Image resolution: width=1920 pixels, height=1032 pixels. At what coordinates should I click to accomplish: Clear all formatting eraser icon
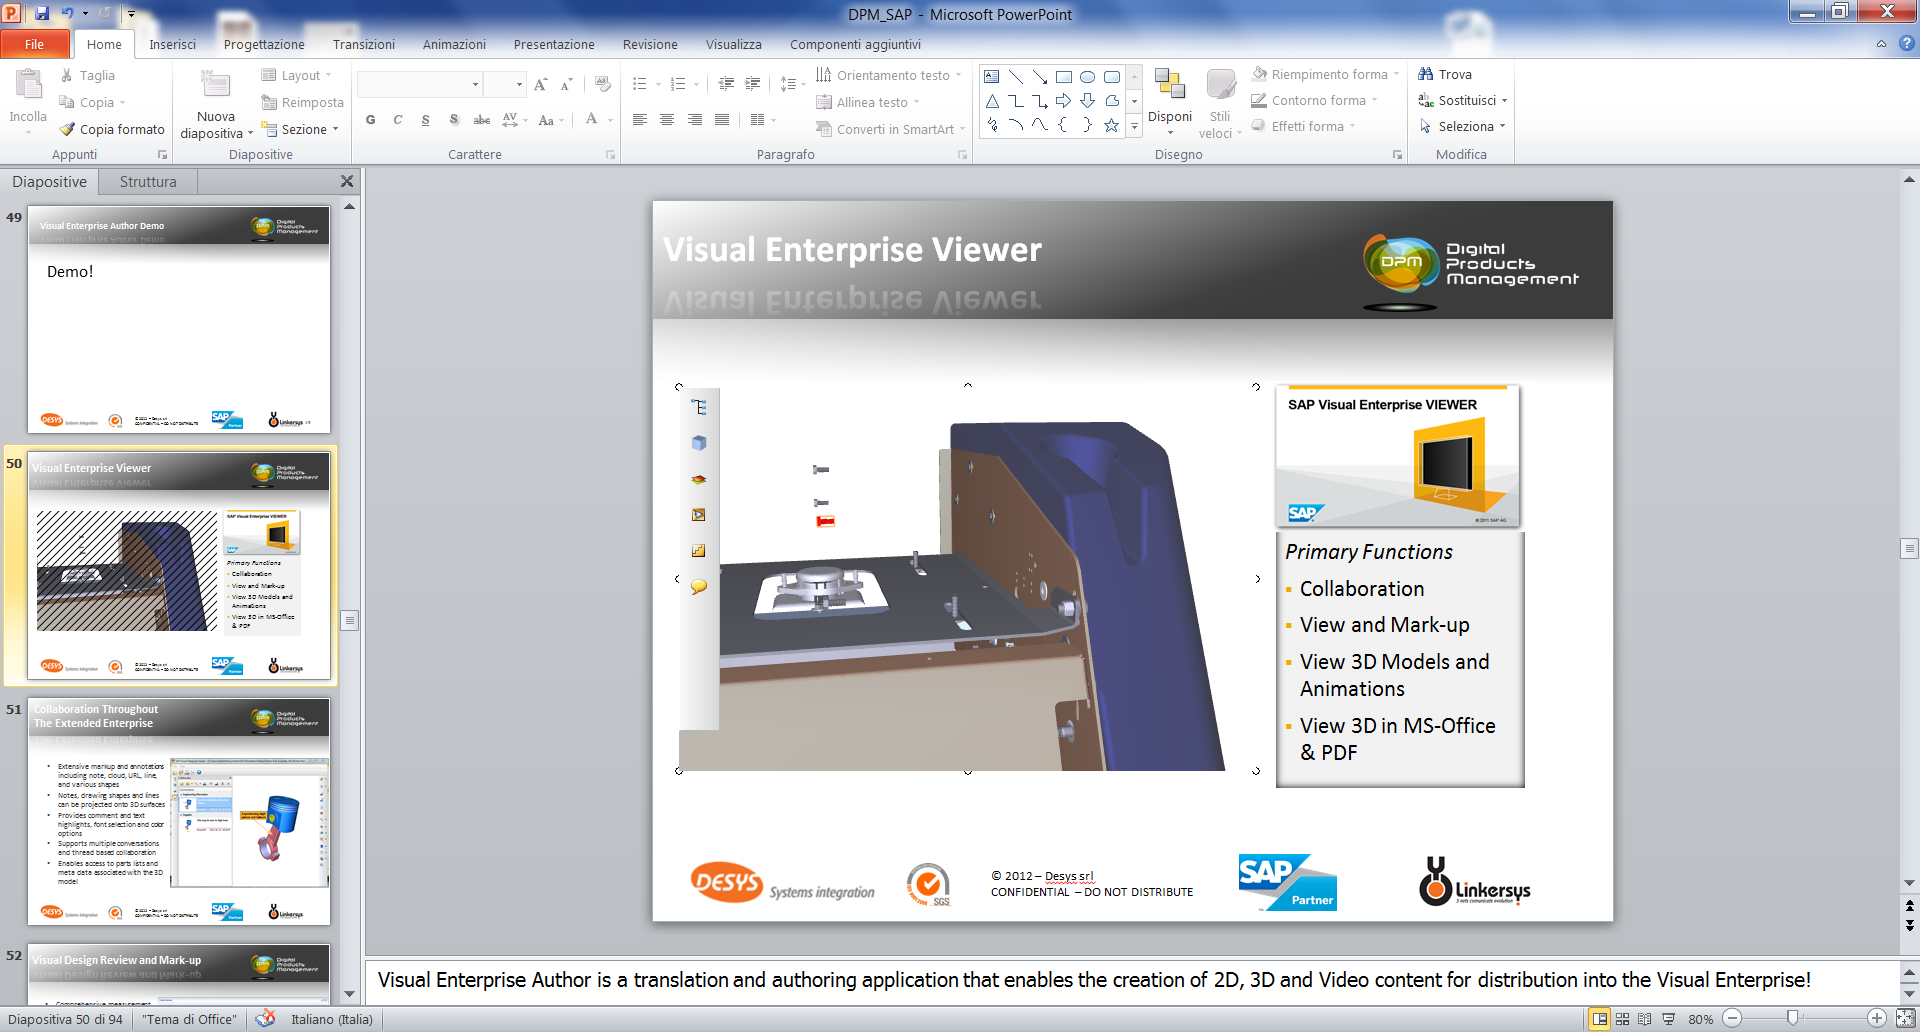pyautogui.click(x=602, y=84)
